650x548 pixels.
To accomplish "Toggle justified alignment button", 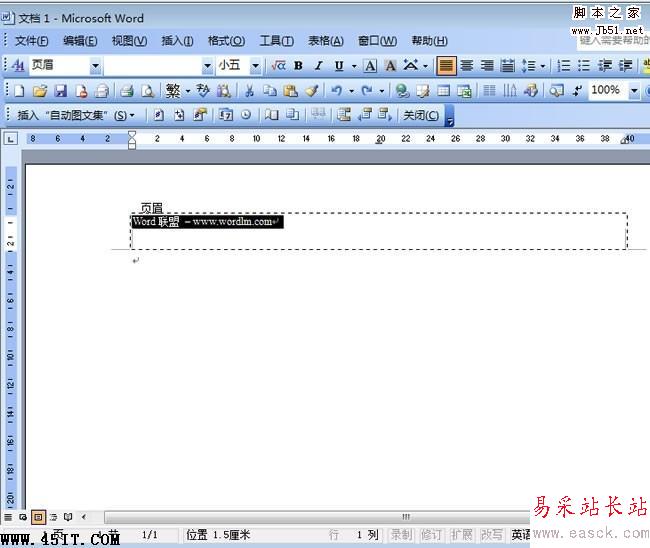I will [446, 65].
